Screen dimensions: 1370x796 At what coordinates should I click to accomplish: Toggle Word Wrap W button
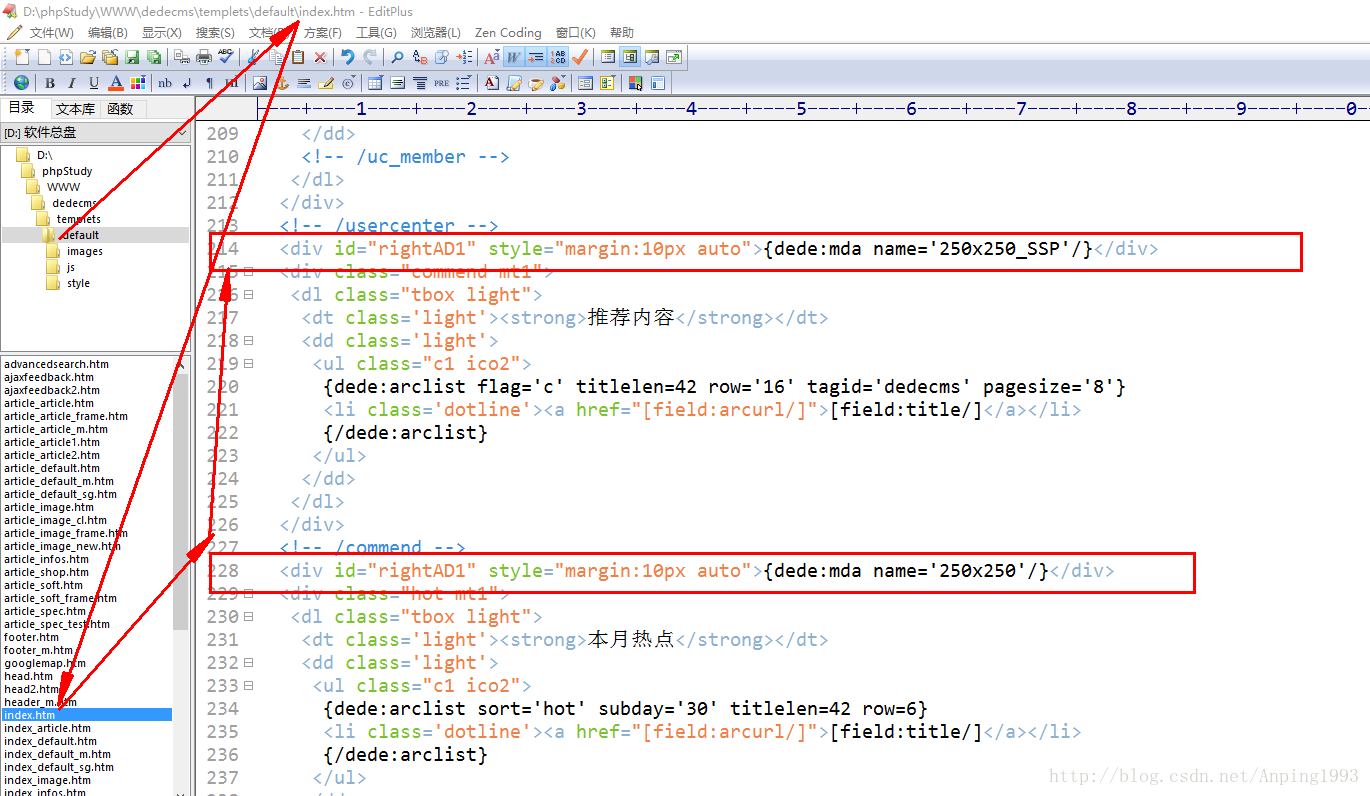pyautogui.click(x=513, y=57)
